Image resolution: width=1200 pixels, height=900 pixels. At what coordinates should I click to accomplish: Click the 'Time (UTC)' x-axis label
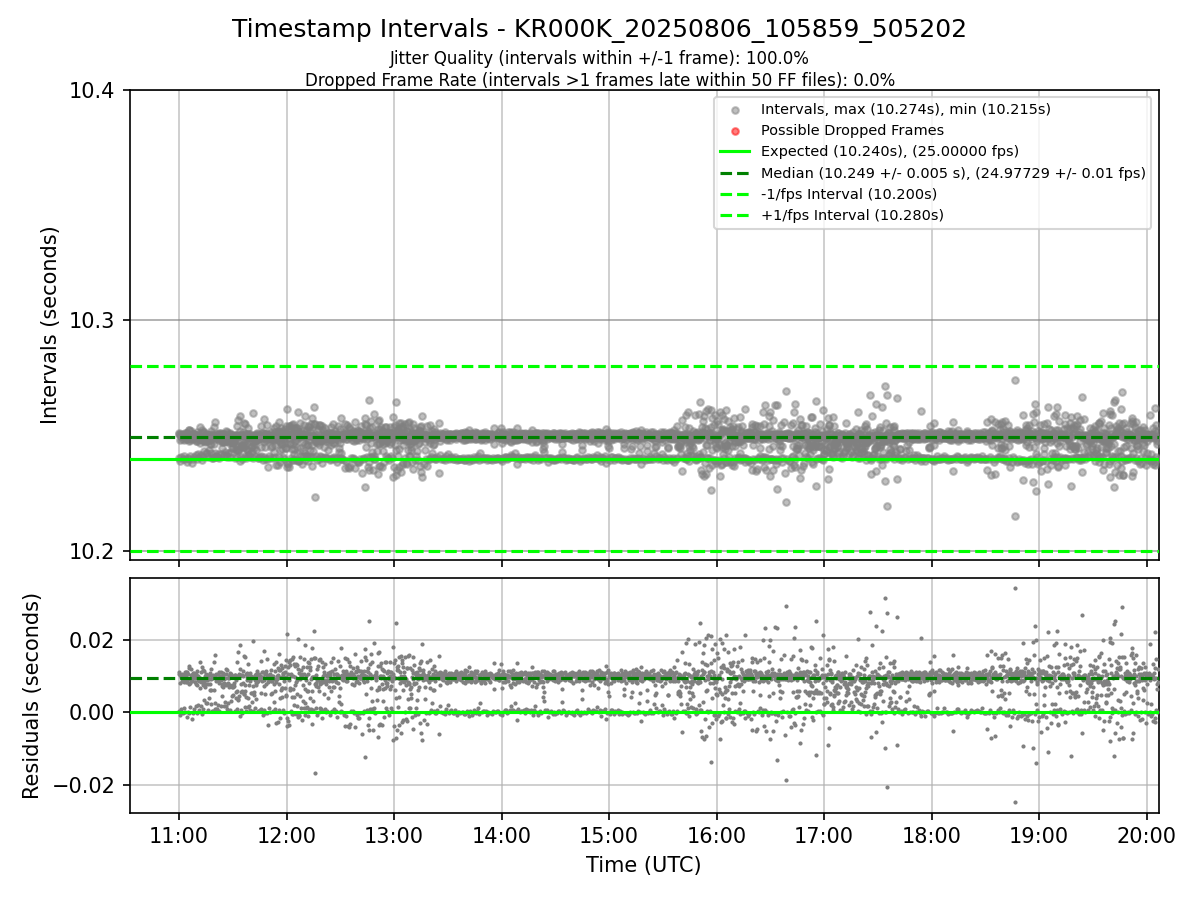click(643, 865)
